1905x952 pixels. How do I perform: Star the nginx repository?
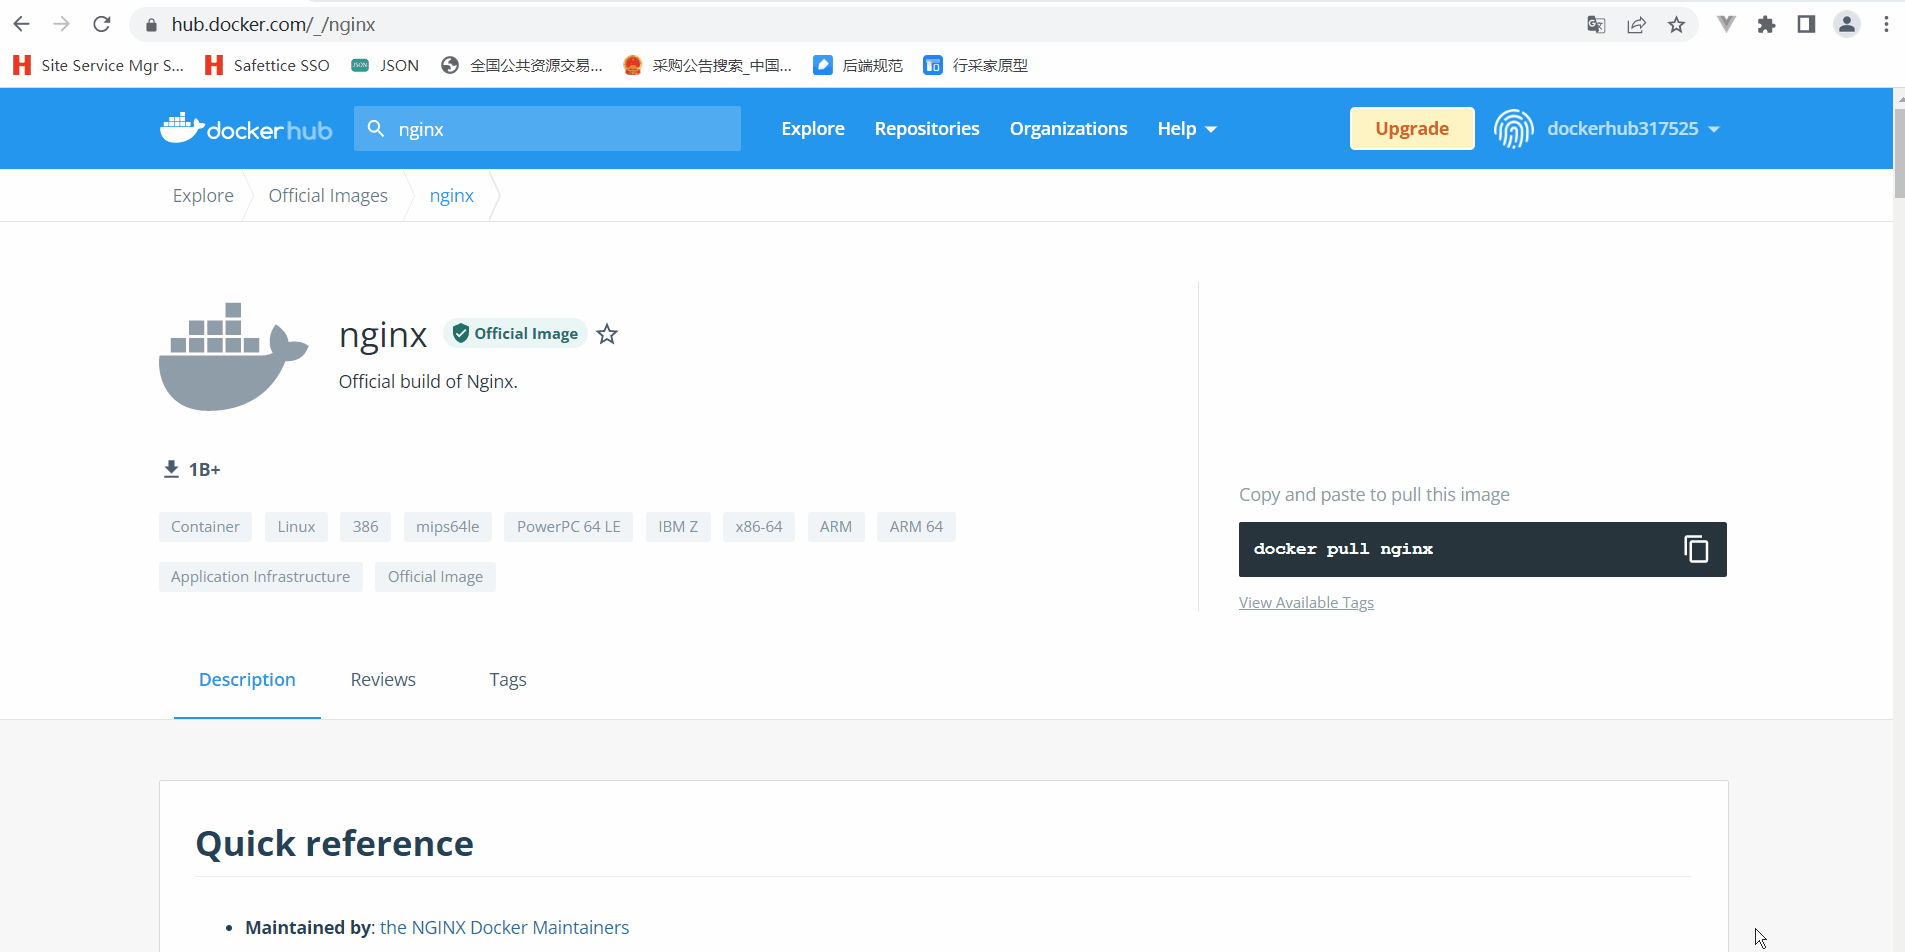[x=607, y=334]
